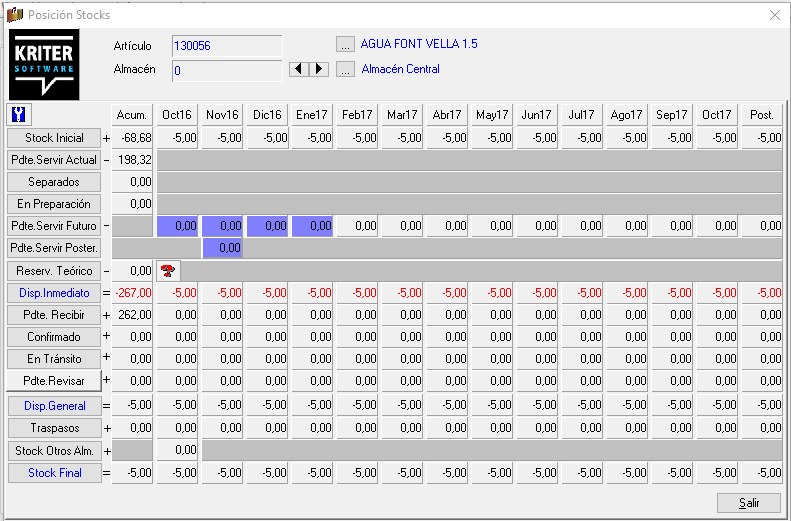Click the Pdte.Servir Poster. row button
The height and width of the screenshot is (521, 791).
click(x=54, y=248)
